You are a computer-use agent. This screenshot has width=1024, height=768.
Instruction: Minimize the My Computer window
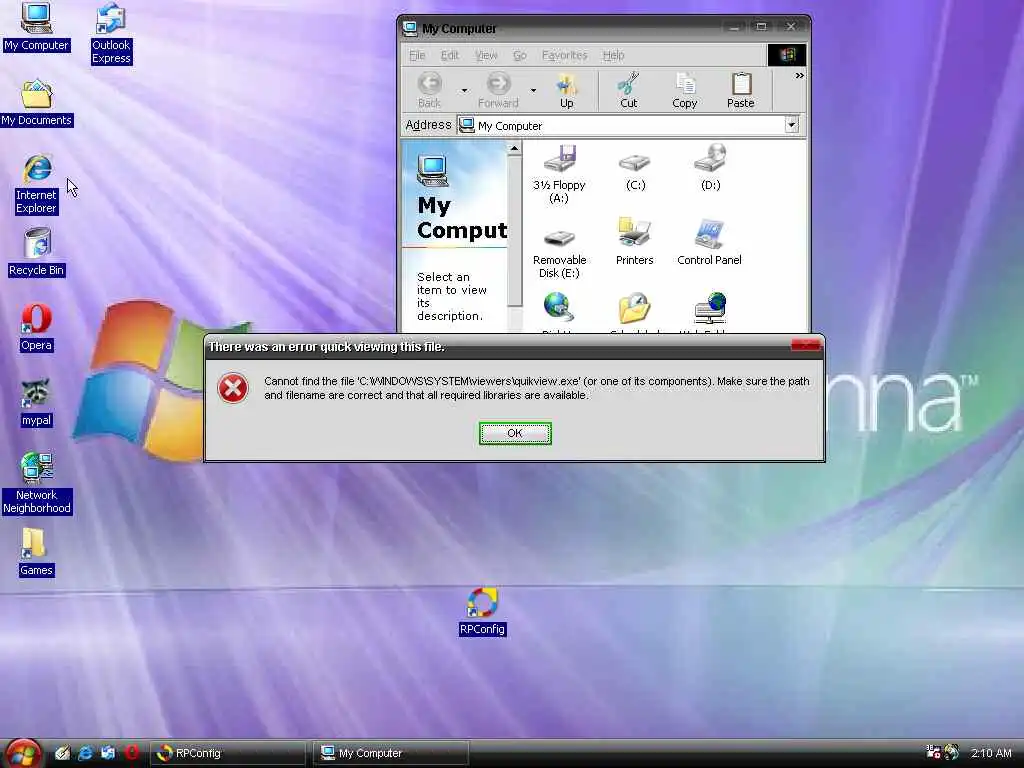pos(733,27)
